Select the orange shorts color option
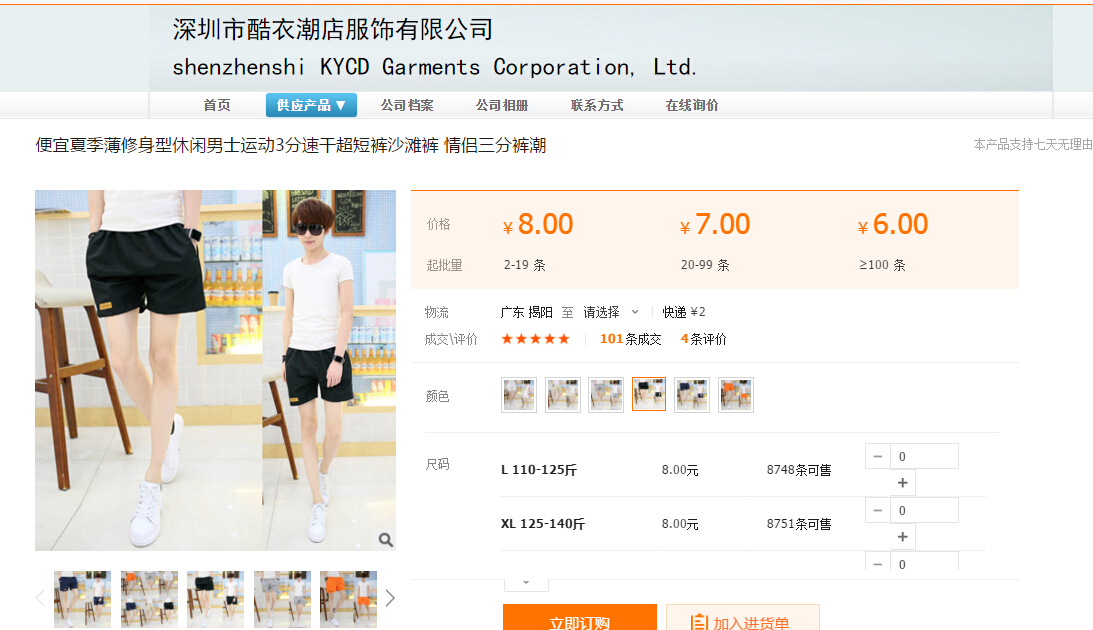1093x630 pixels. (736, 395)
